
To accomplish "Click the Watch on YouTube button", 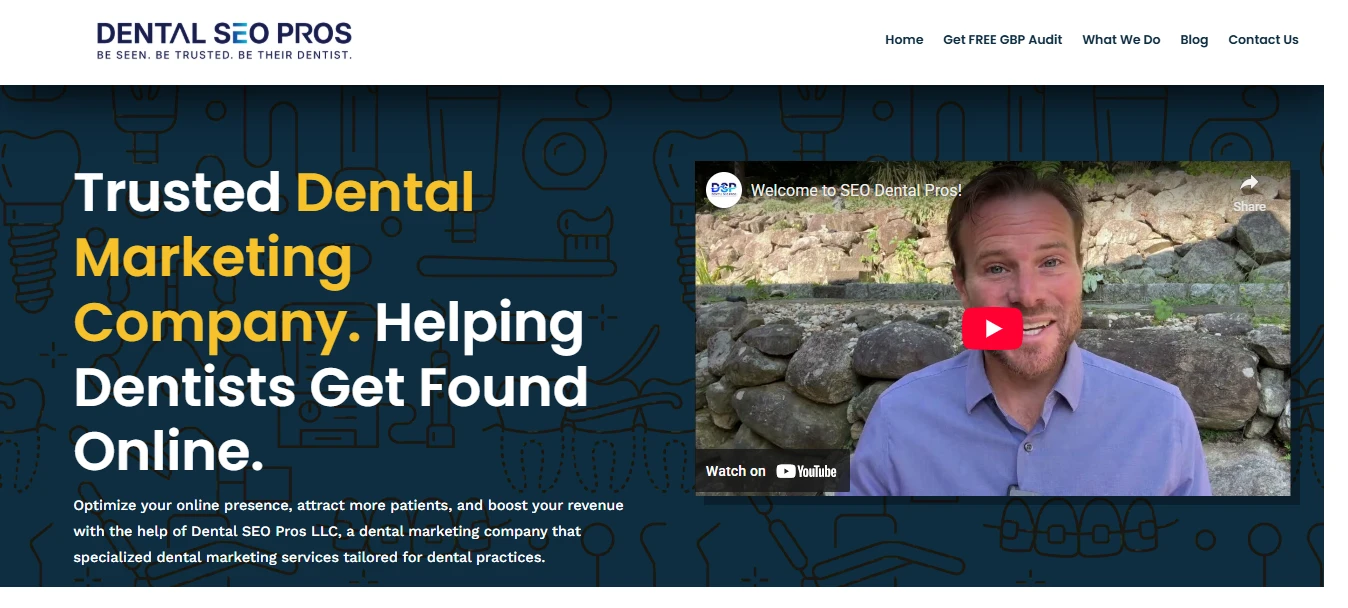I will (772, 471).
